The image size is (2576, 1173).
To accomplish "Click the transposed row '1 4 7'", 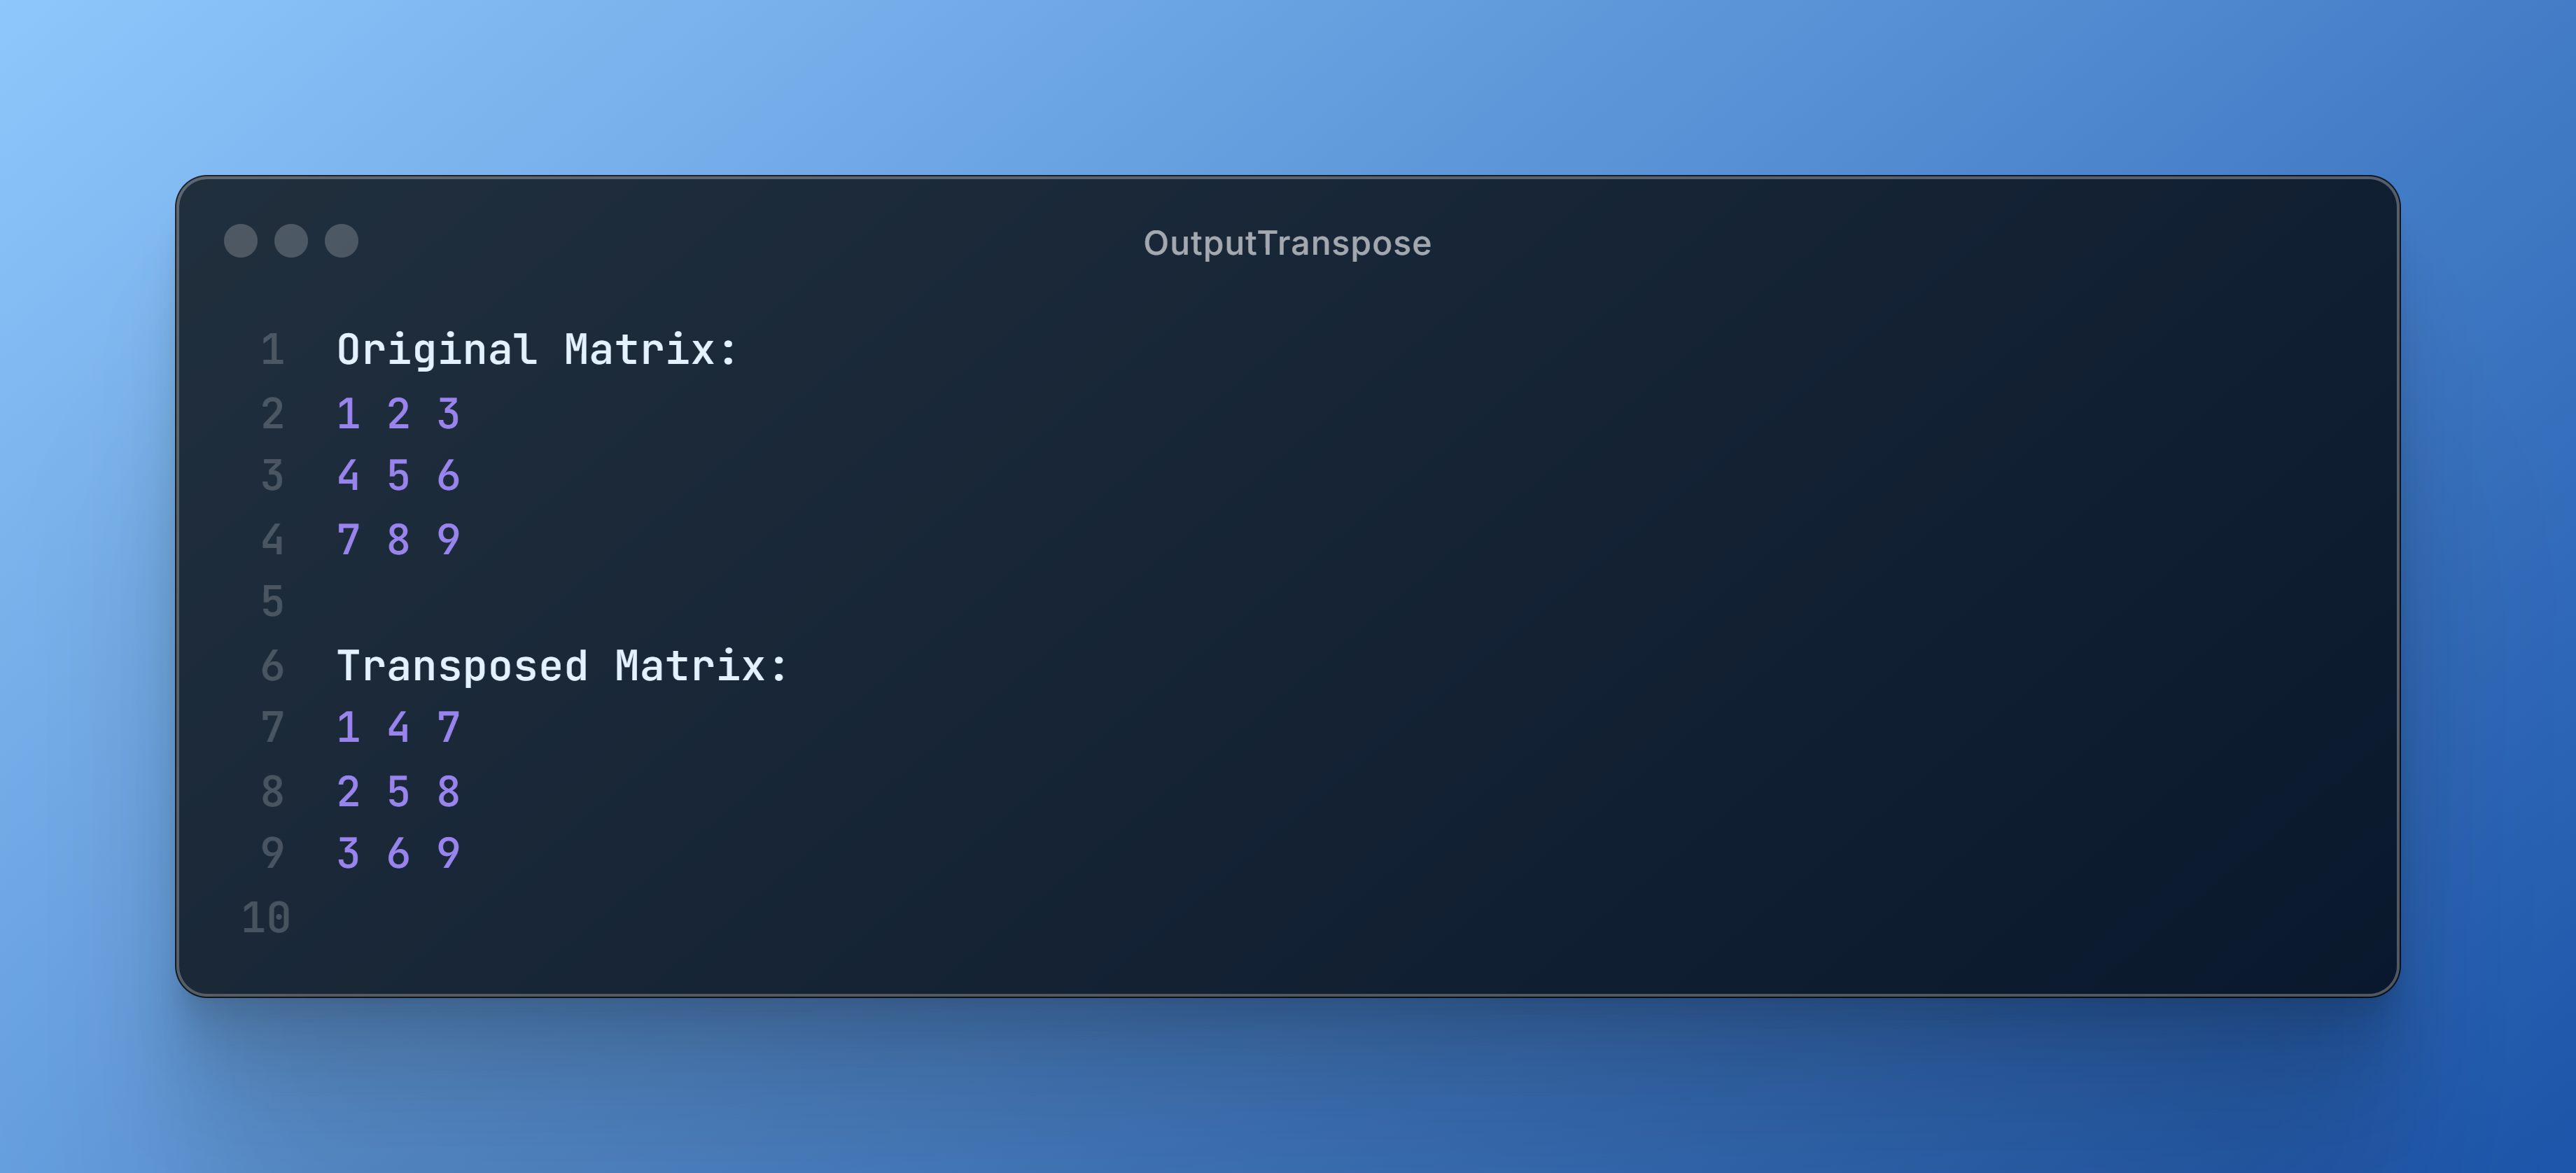I will (x=398, y=728).
